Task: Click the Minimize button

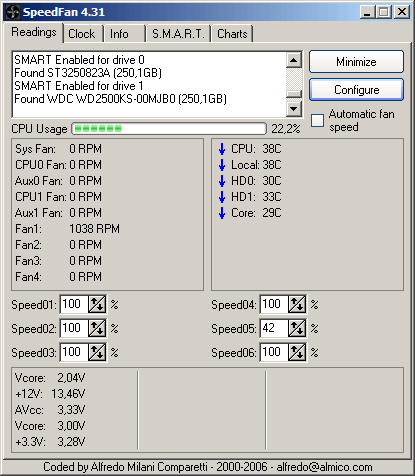Action: click(x=356, y=62)
